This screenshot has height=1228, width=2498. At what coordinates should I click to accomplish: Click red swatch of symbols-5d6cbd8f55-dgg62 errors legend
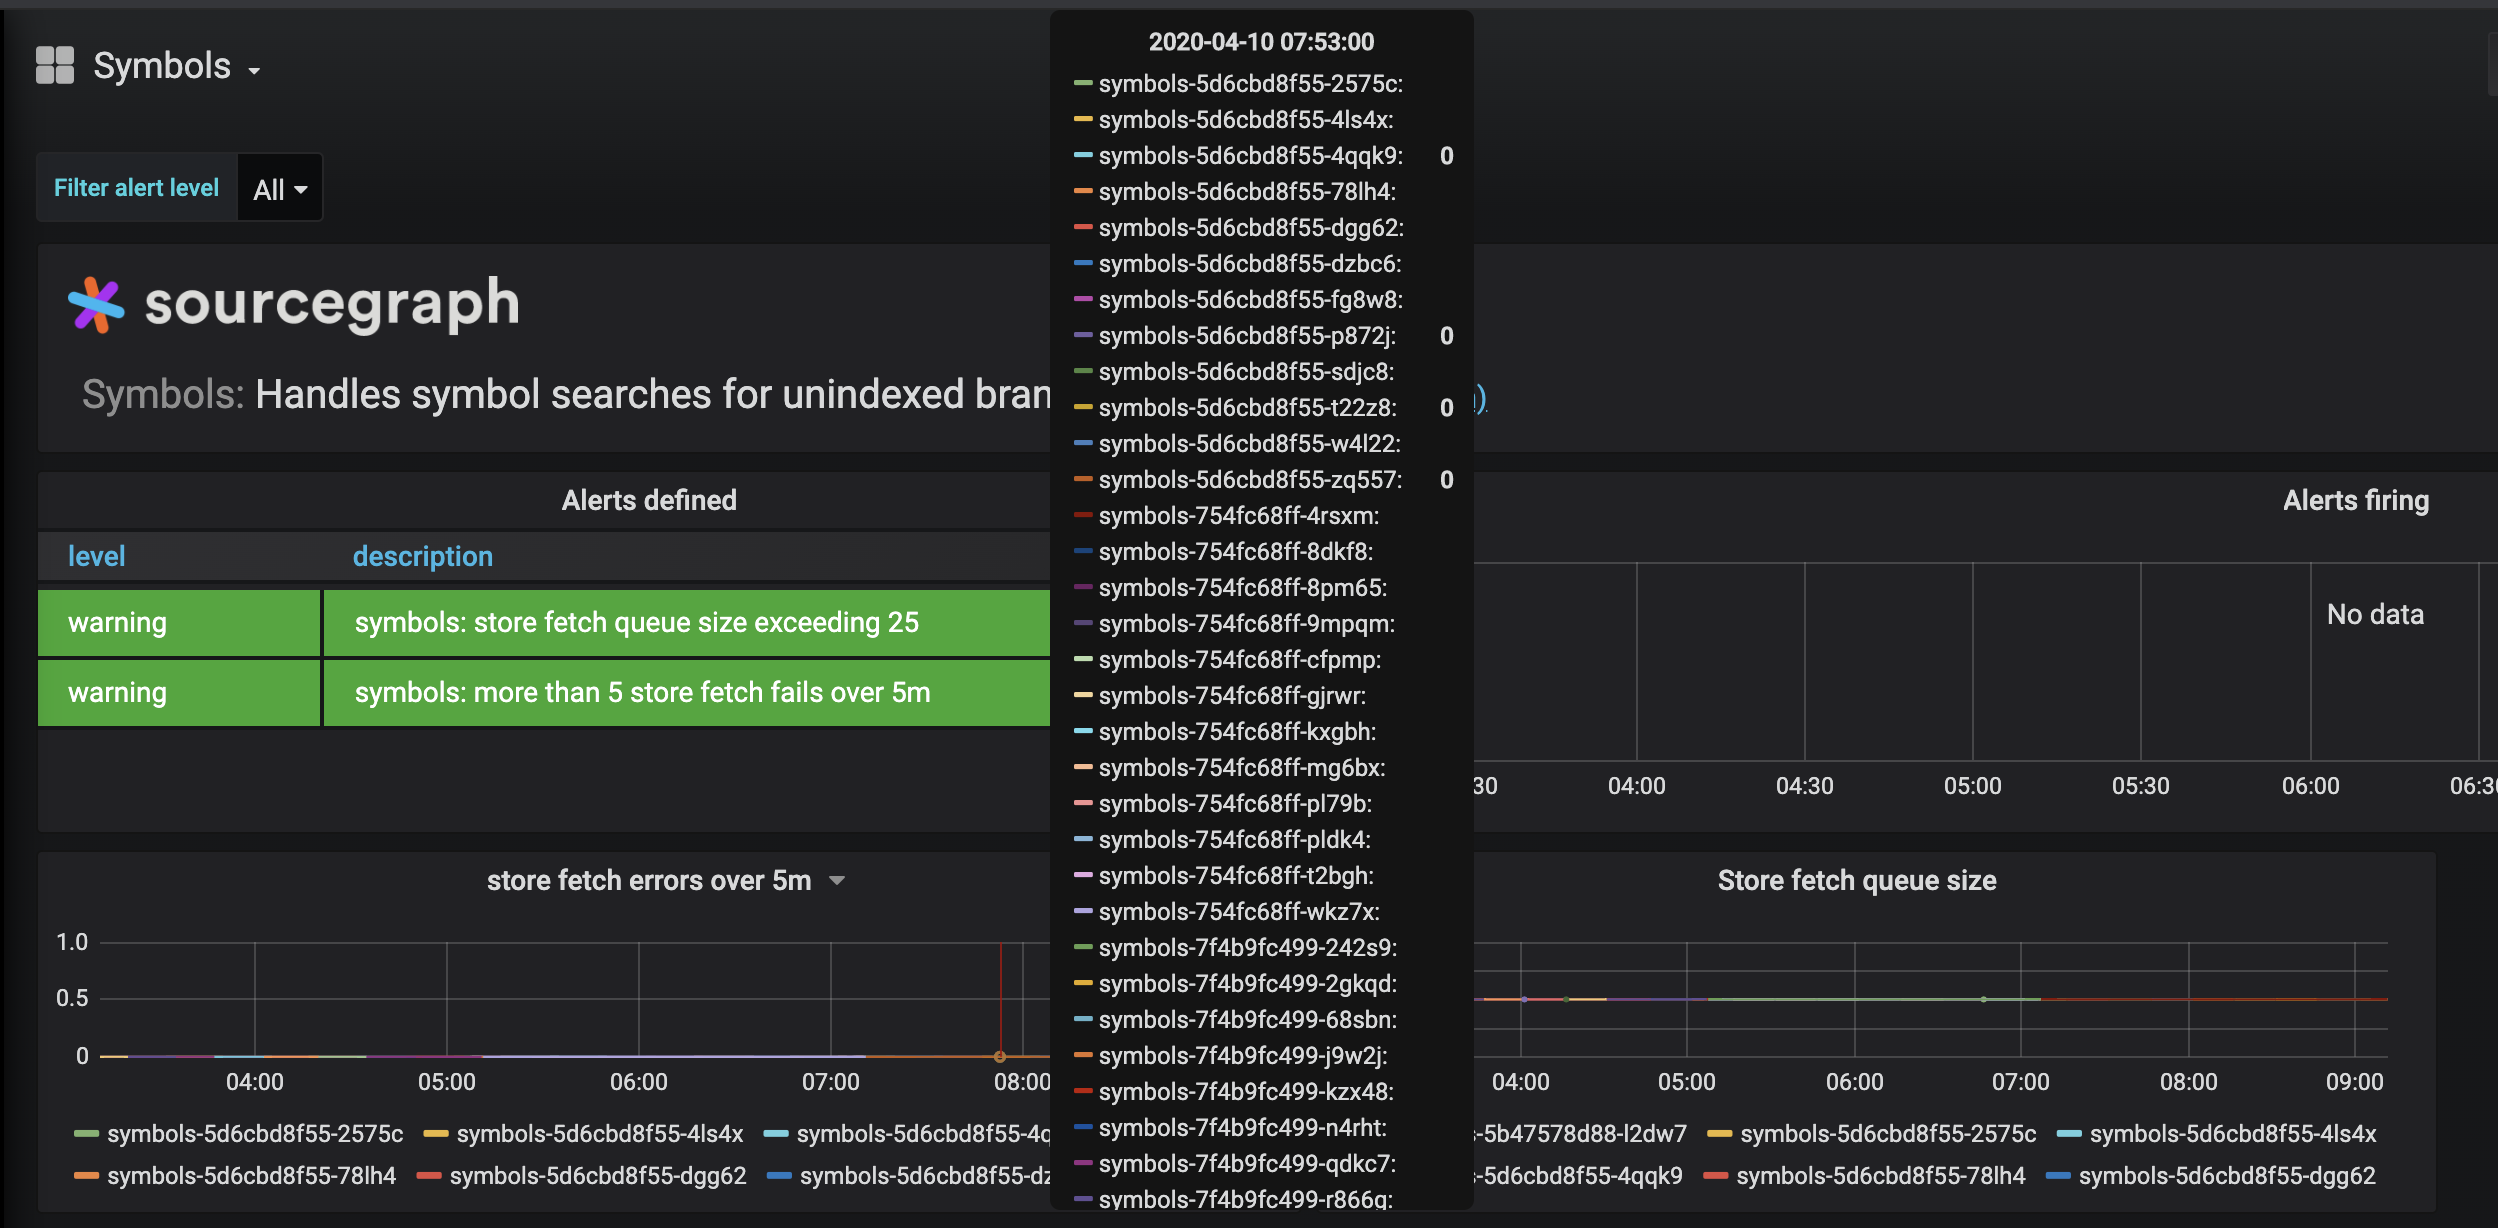click(x=429, y=1176)
